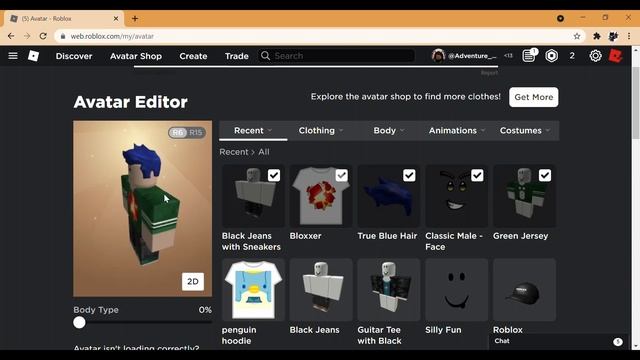The height and width of the screenshot is (360, 640).
Task: Uncheck the True Blue Hair item
Action: point(409,176)
